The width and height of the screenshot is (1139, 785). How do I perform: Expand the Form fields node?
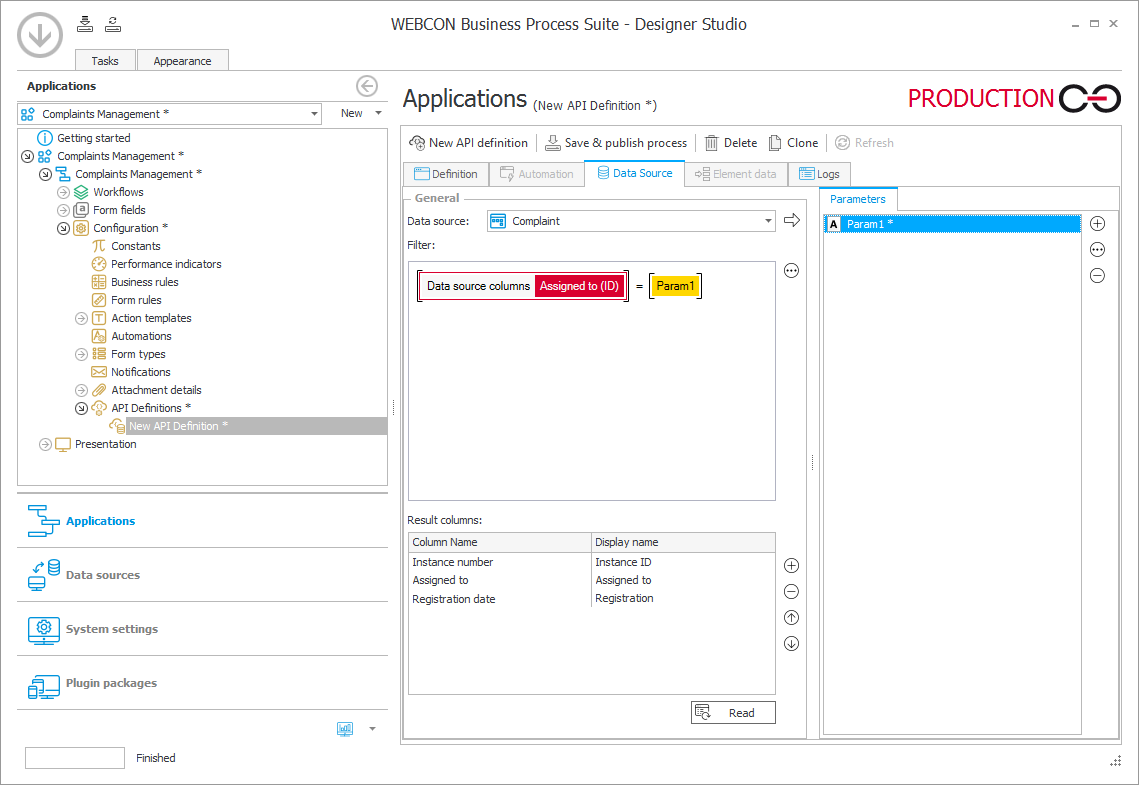click(63, 210)
